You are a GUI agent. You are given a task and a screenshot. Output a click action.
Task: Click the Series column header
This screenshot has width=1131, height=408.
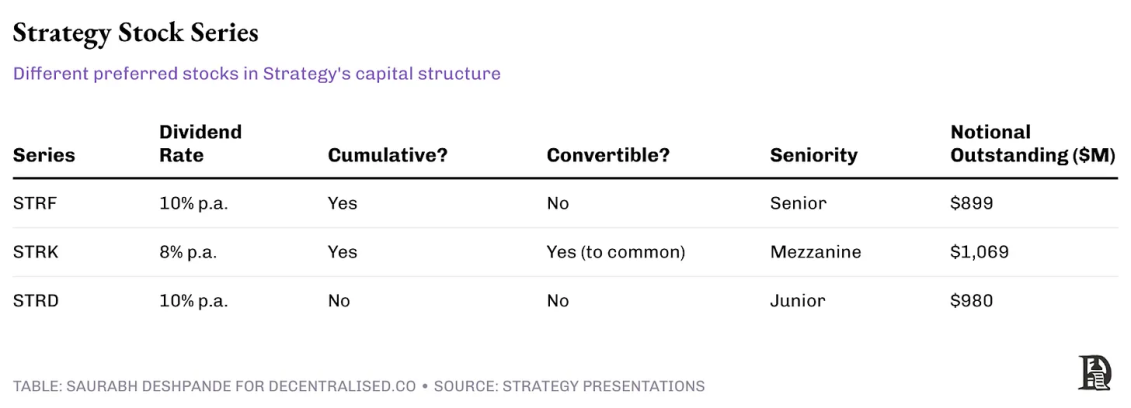point(43,156)
